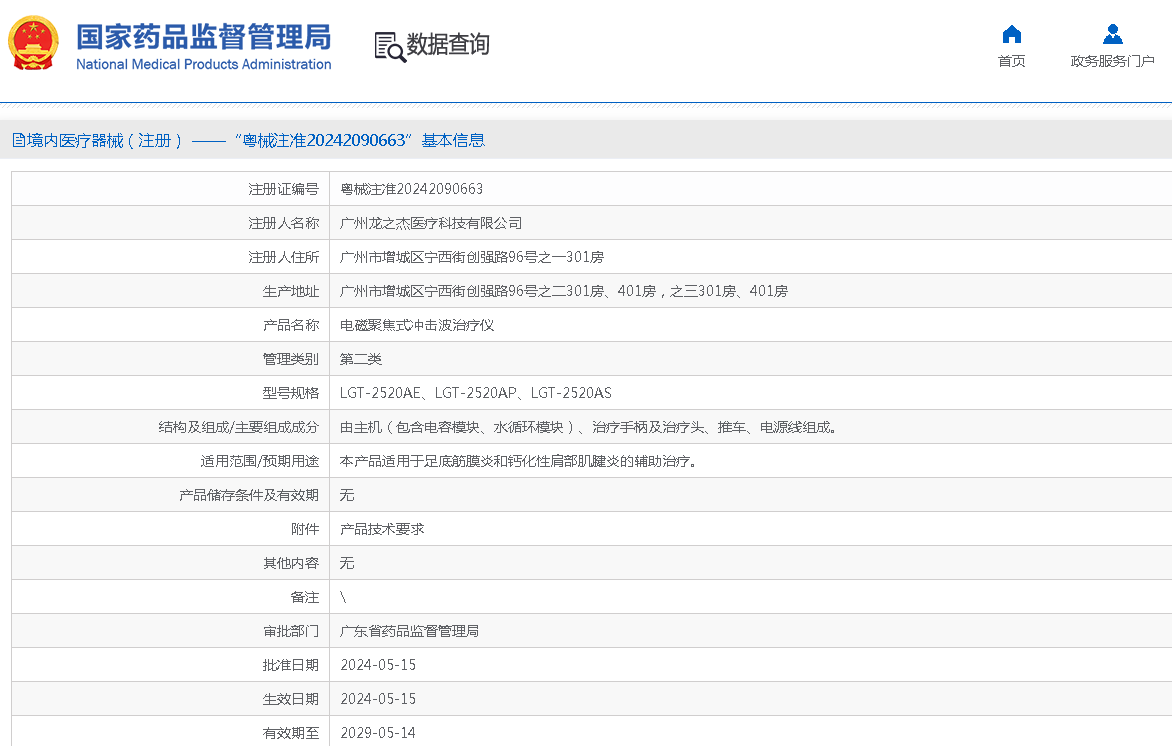Viewport: 1172px width, 746px height.
Task: Click the 政务服务门户 person icon
Action: pyautogui.click(x=1112, y=34)
